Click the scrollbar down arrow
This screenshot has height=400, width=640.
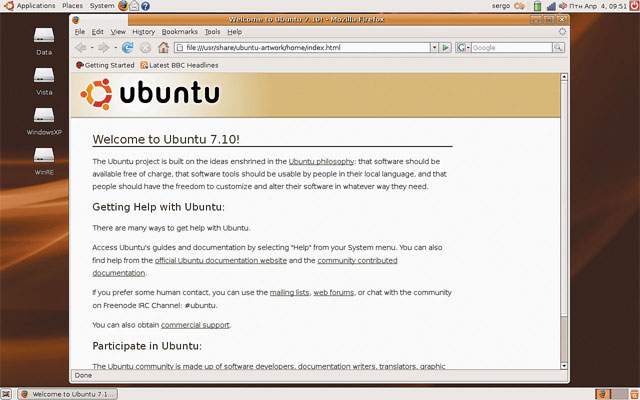coord(564,366)
